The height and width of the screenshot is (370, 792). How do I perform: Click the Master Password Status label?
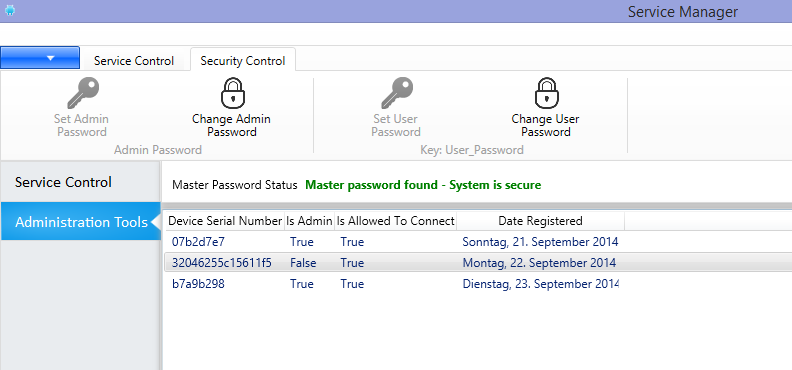click(x=235, y=185)
